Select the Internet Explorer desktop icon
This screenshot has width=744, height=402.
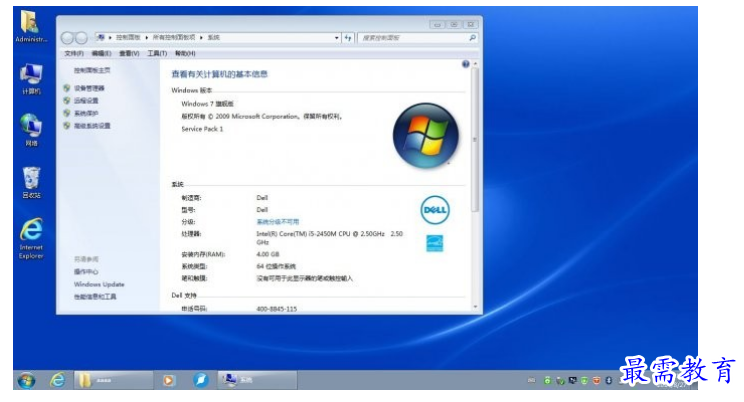[x=31, y=238]
